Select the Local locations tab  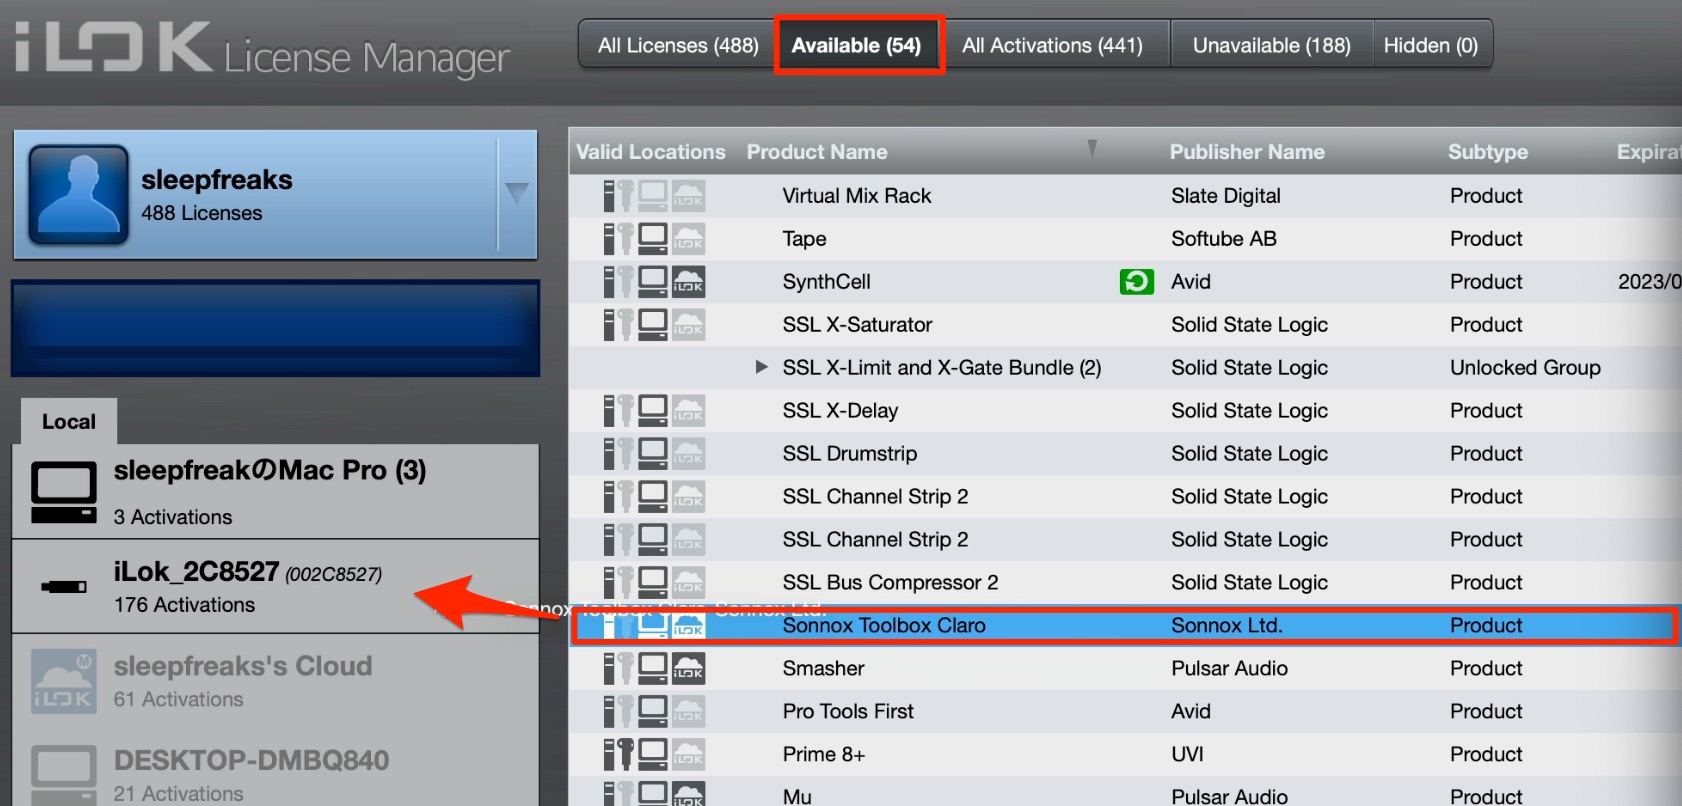[x=69, y=421]
